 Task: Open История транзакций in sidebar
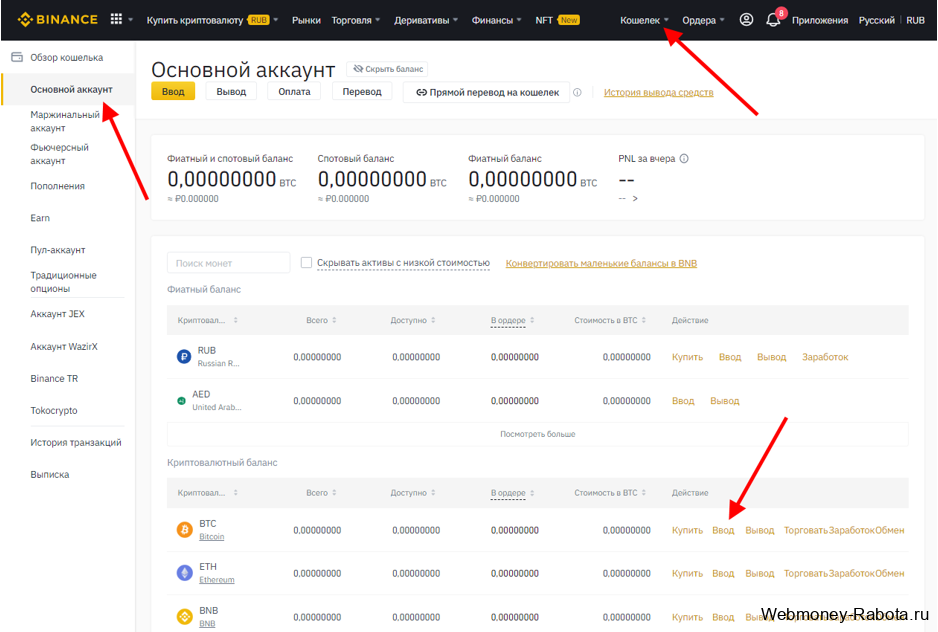(75, 442)
